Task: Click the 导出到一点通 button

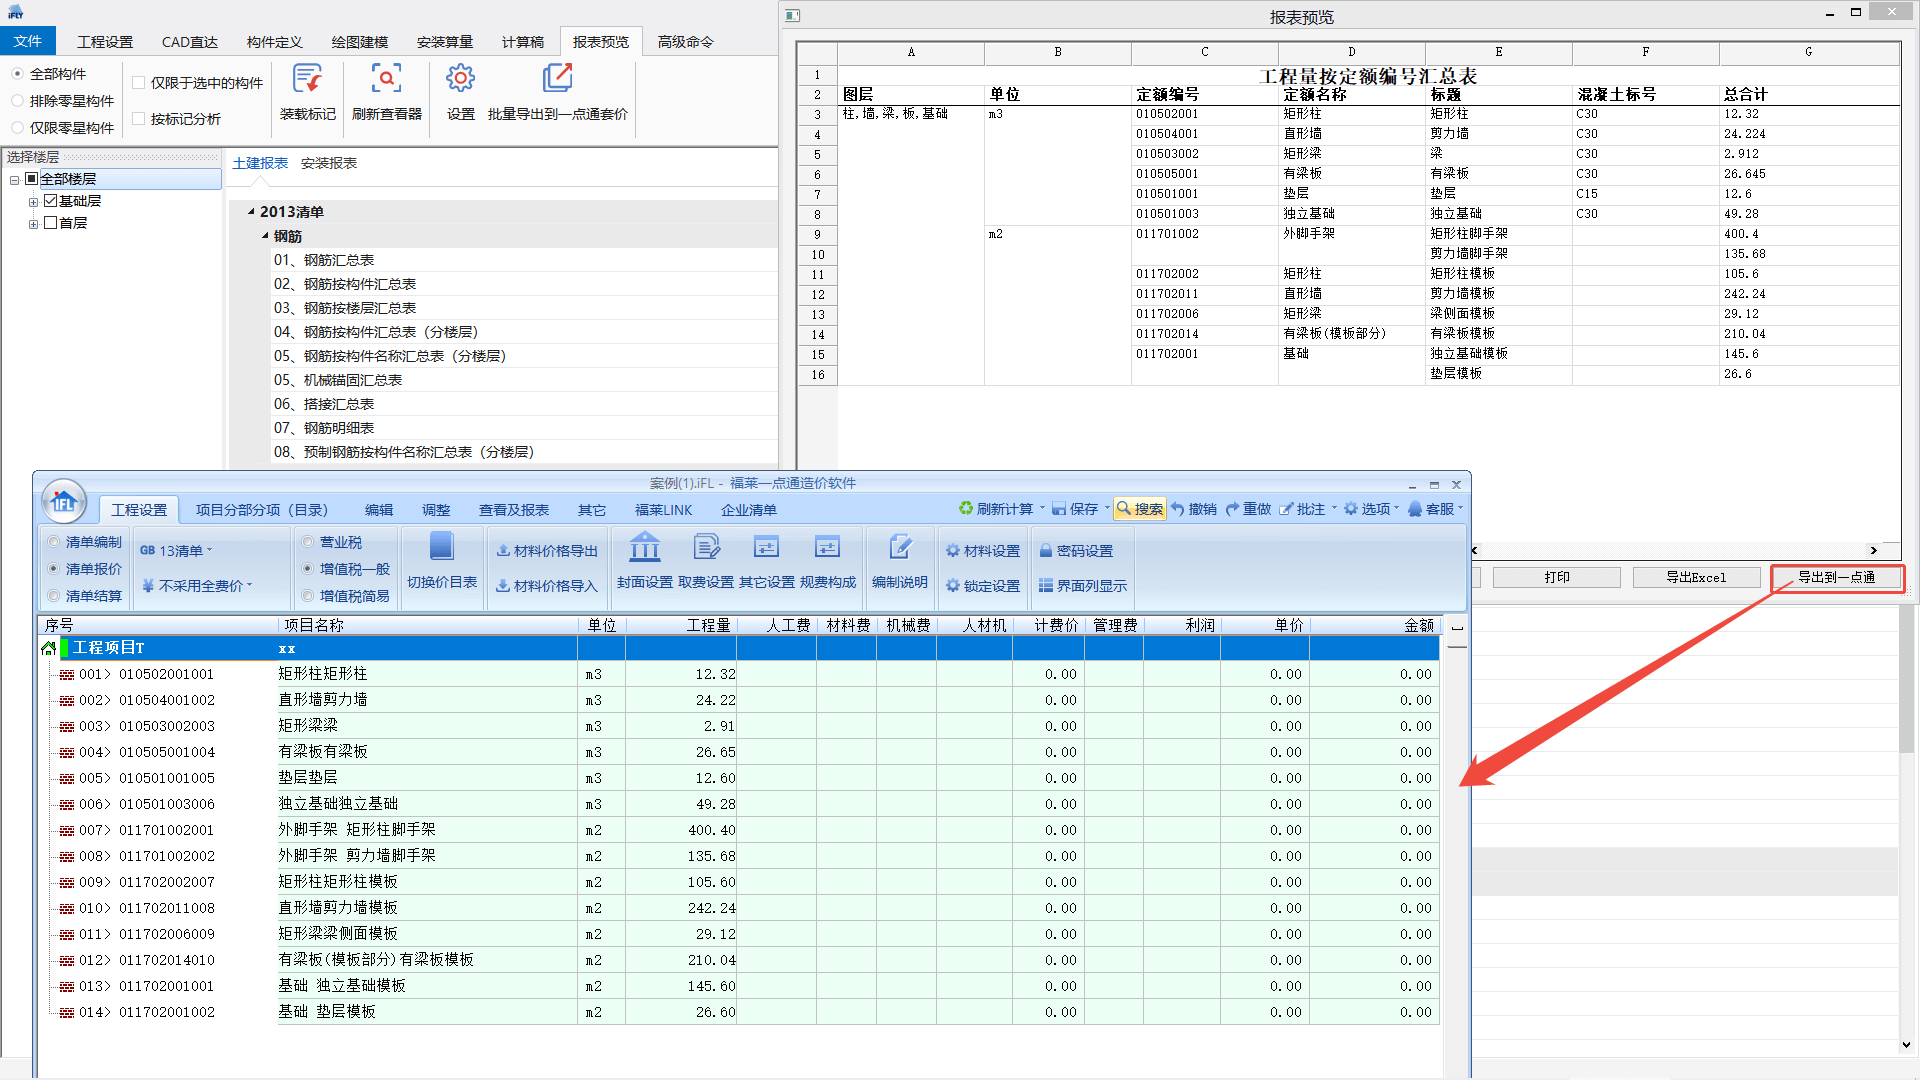Action: [x=1836, y=577]
